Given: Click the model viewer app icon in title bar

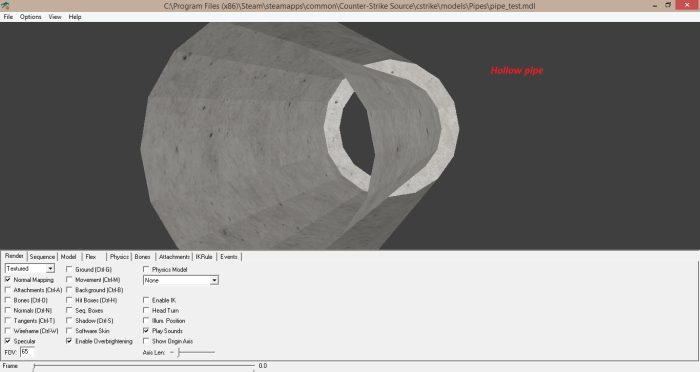Looking at the screenshot, I should click(5, 5).
